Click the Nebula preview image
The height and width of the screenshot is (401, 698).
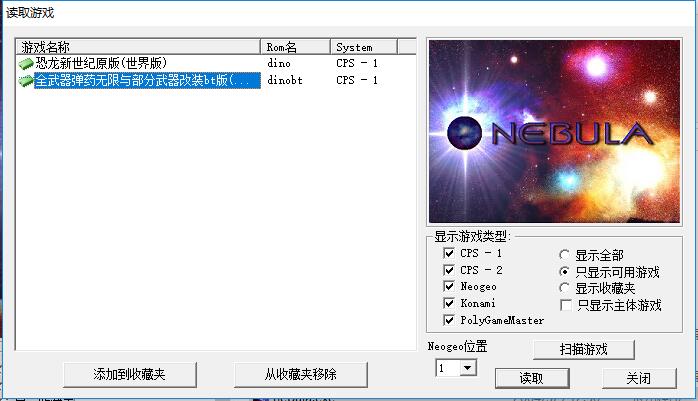(x=554, y=131)
